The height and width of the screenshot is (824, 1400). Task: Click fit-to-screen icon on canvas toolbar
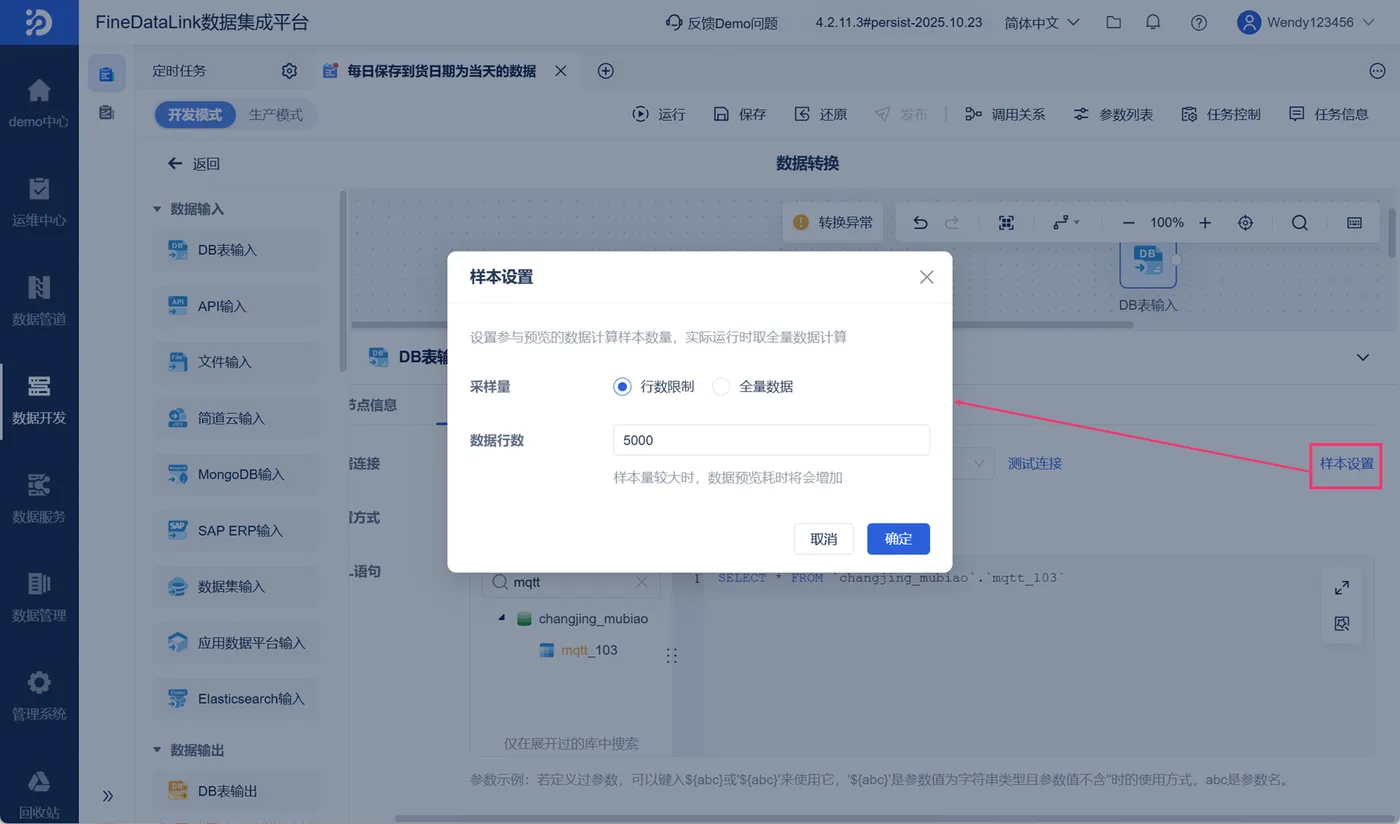click(x=1007, y=223)
